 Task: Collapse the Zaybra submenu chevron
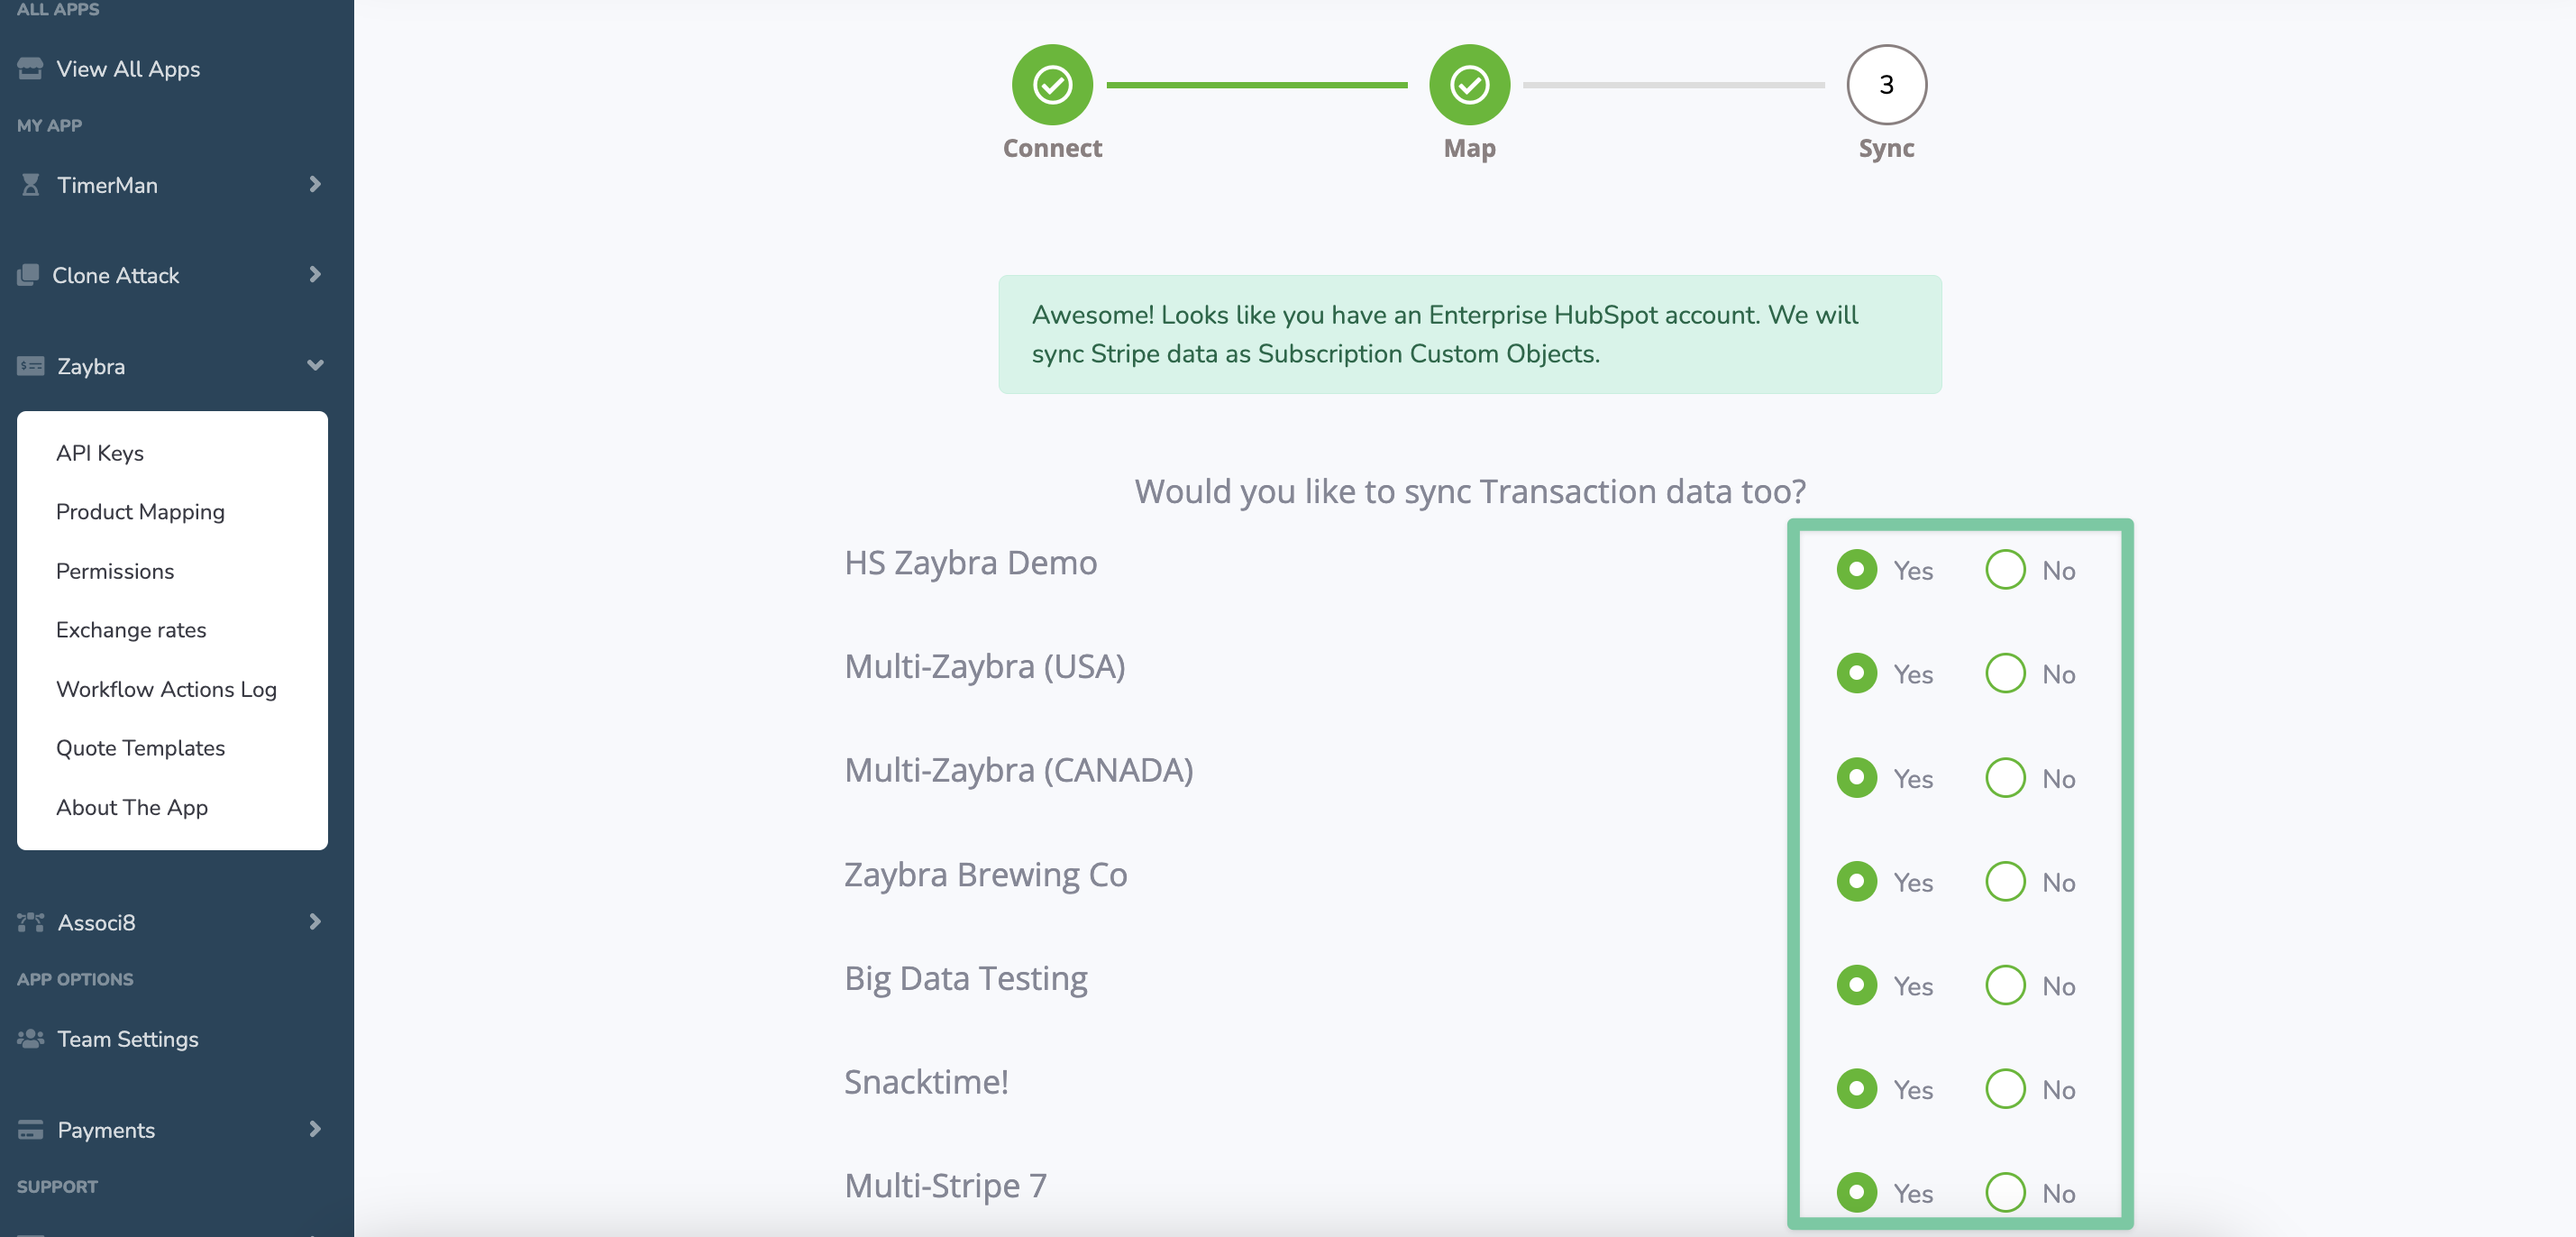pos(315,366)
